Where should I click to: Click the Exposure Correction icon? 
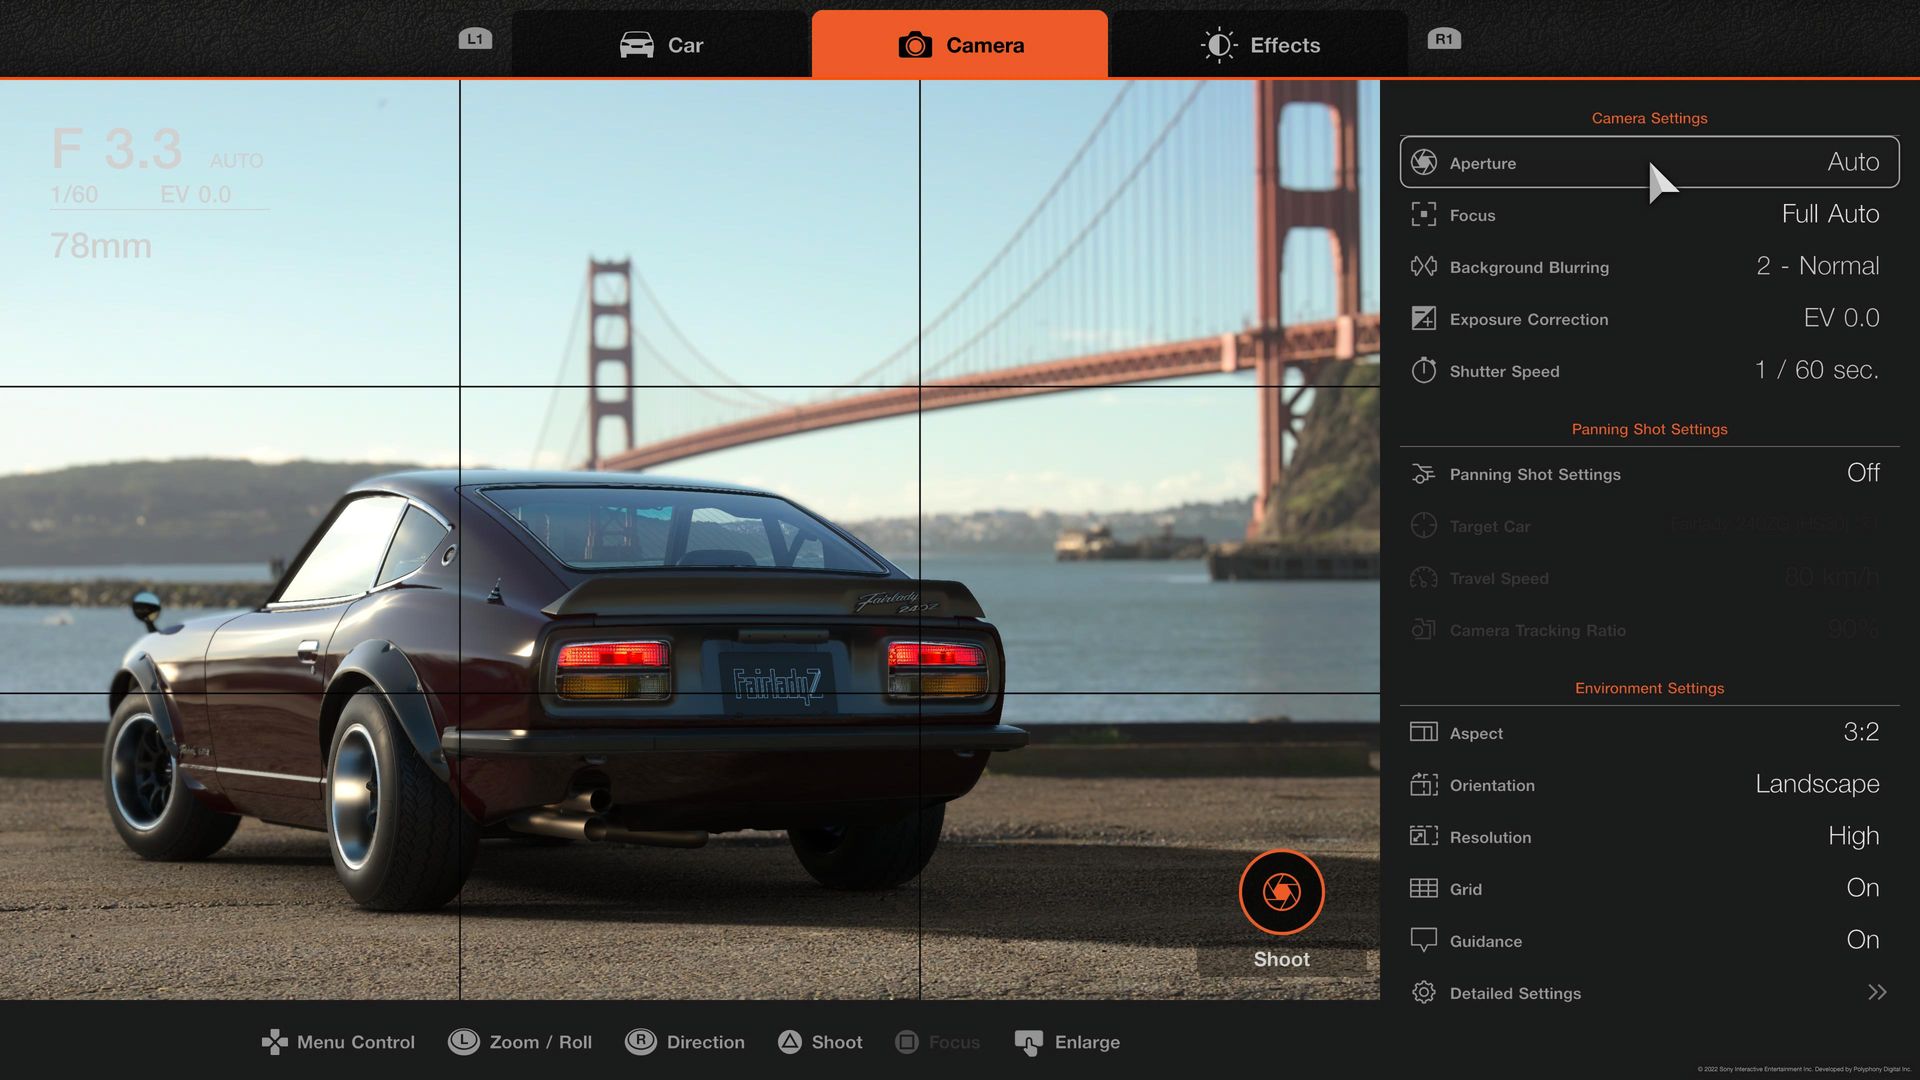[1424, 319]
